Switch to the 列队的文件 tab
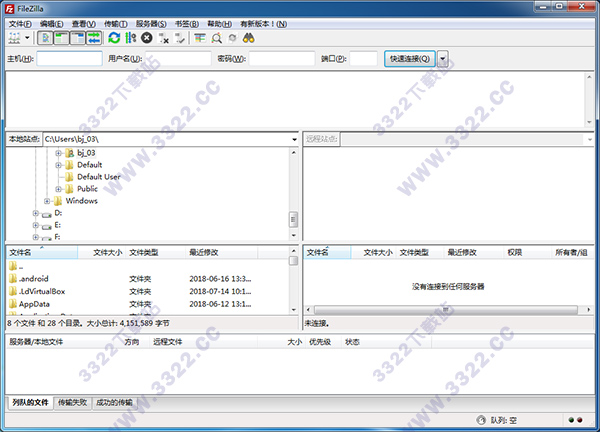This screenshot has width=600, height=432. [30, 403]
